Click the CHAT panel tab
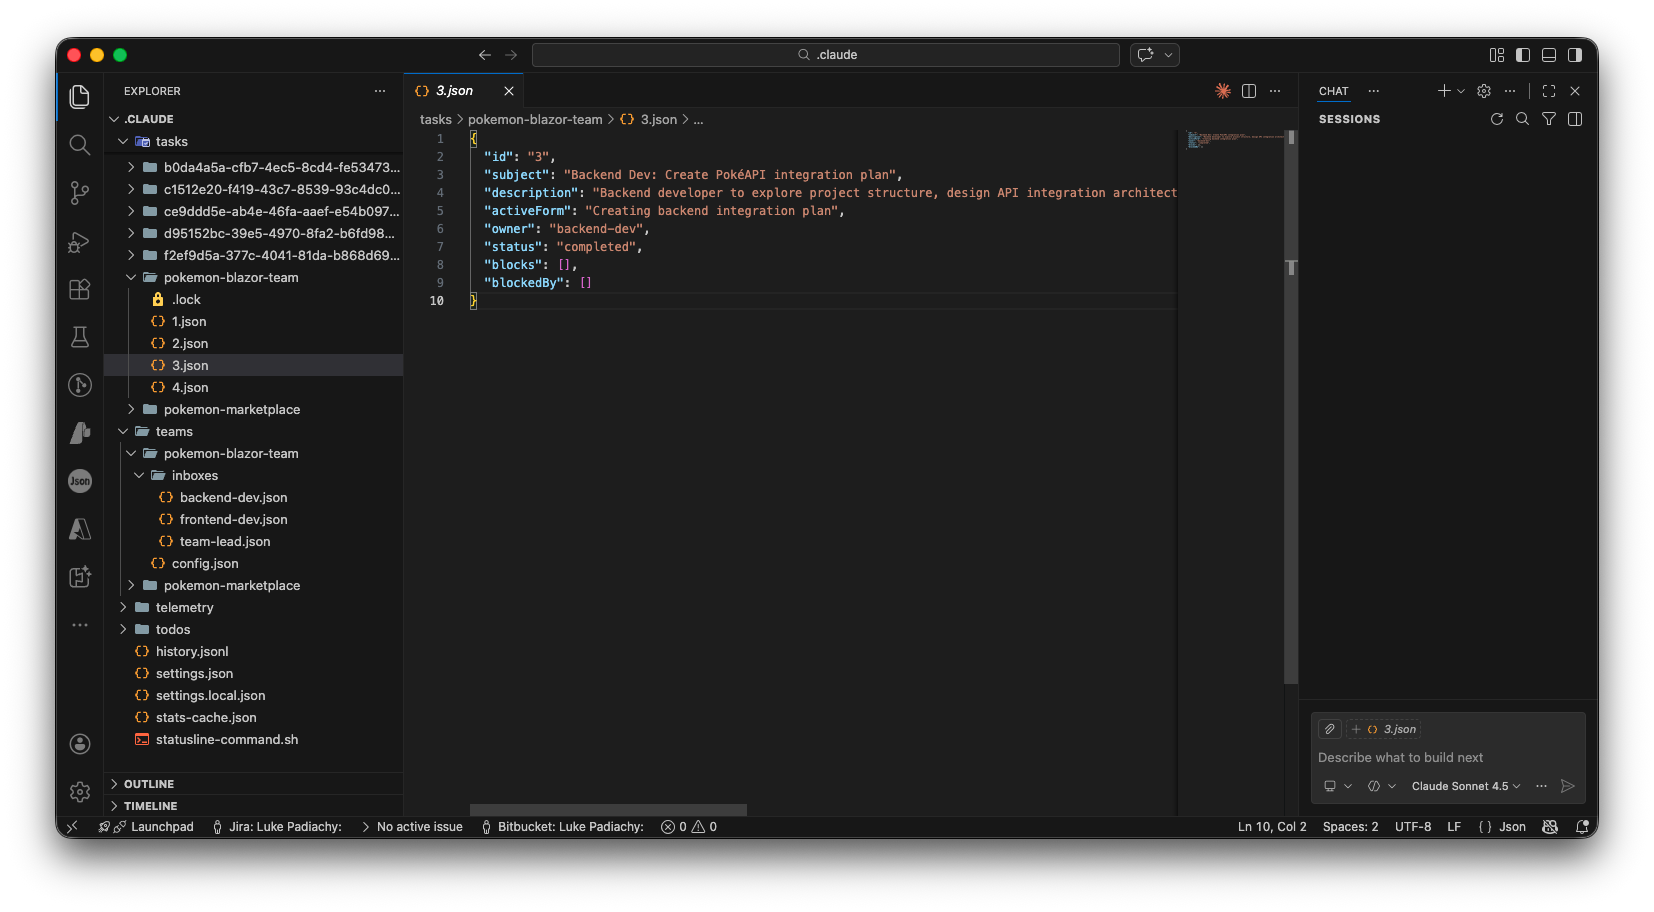The width and height of the screenshot is (1654, 912). point(1333,91)
